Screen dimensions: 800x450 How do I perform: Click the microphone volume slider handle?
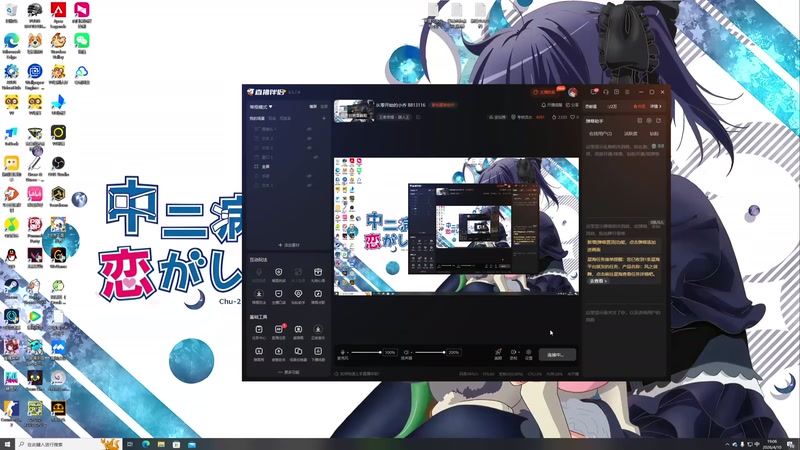point(380,353)
